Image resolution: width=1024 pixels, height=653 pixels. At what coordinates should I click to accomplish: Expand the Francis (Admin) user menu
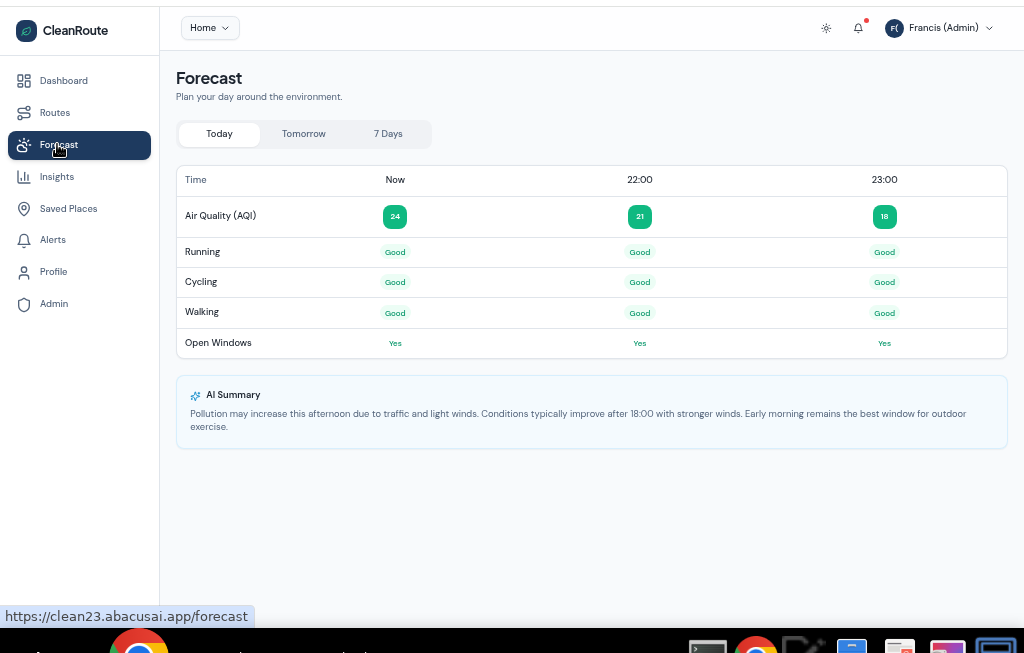pos(940,28)
